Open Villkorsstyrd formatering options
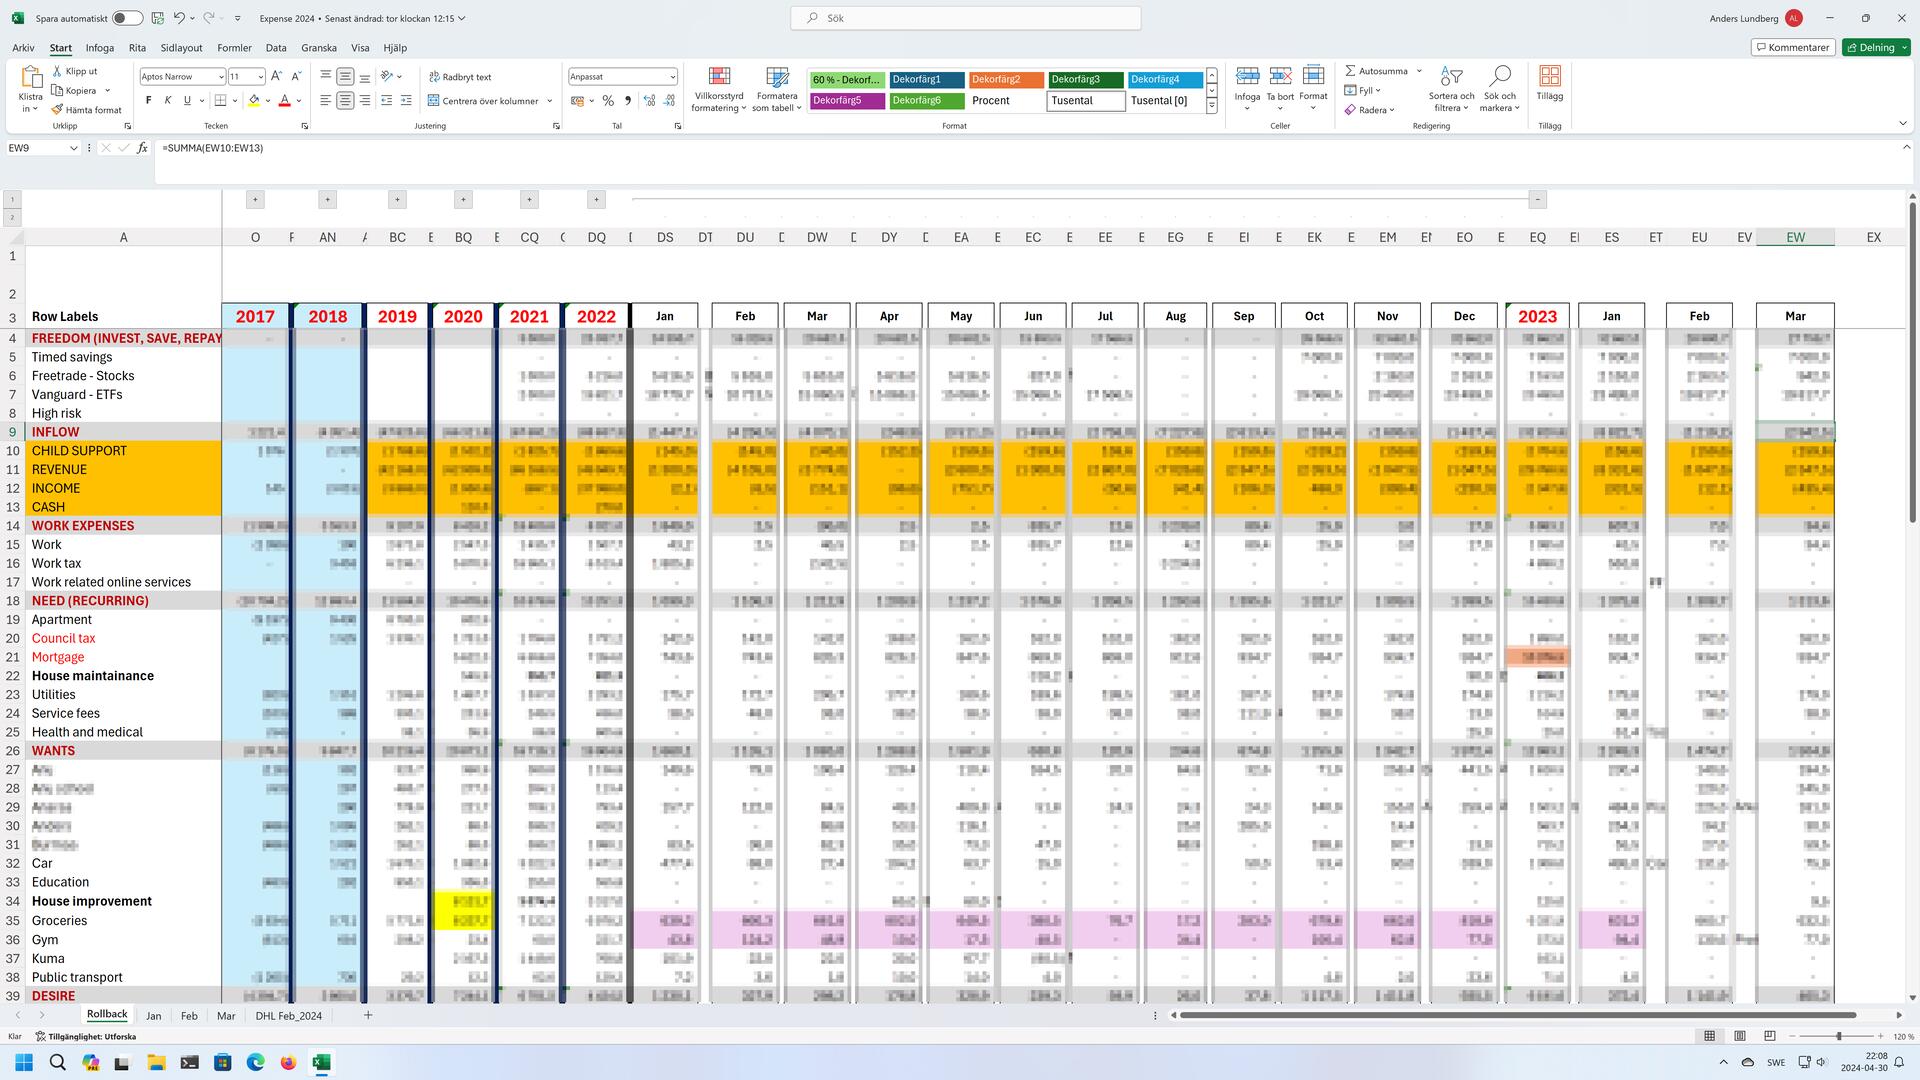1920x1080 pixels. click(718, 89)
